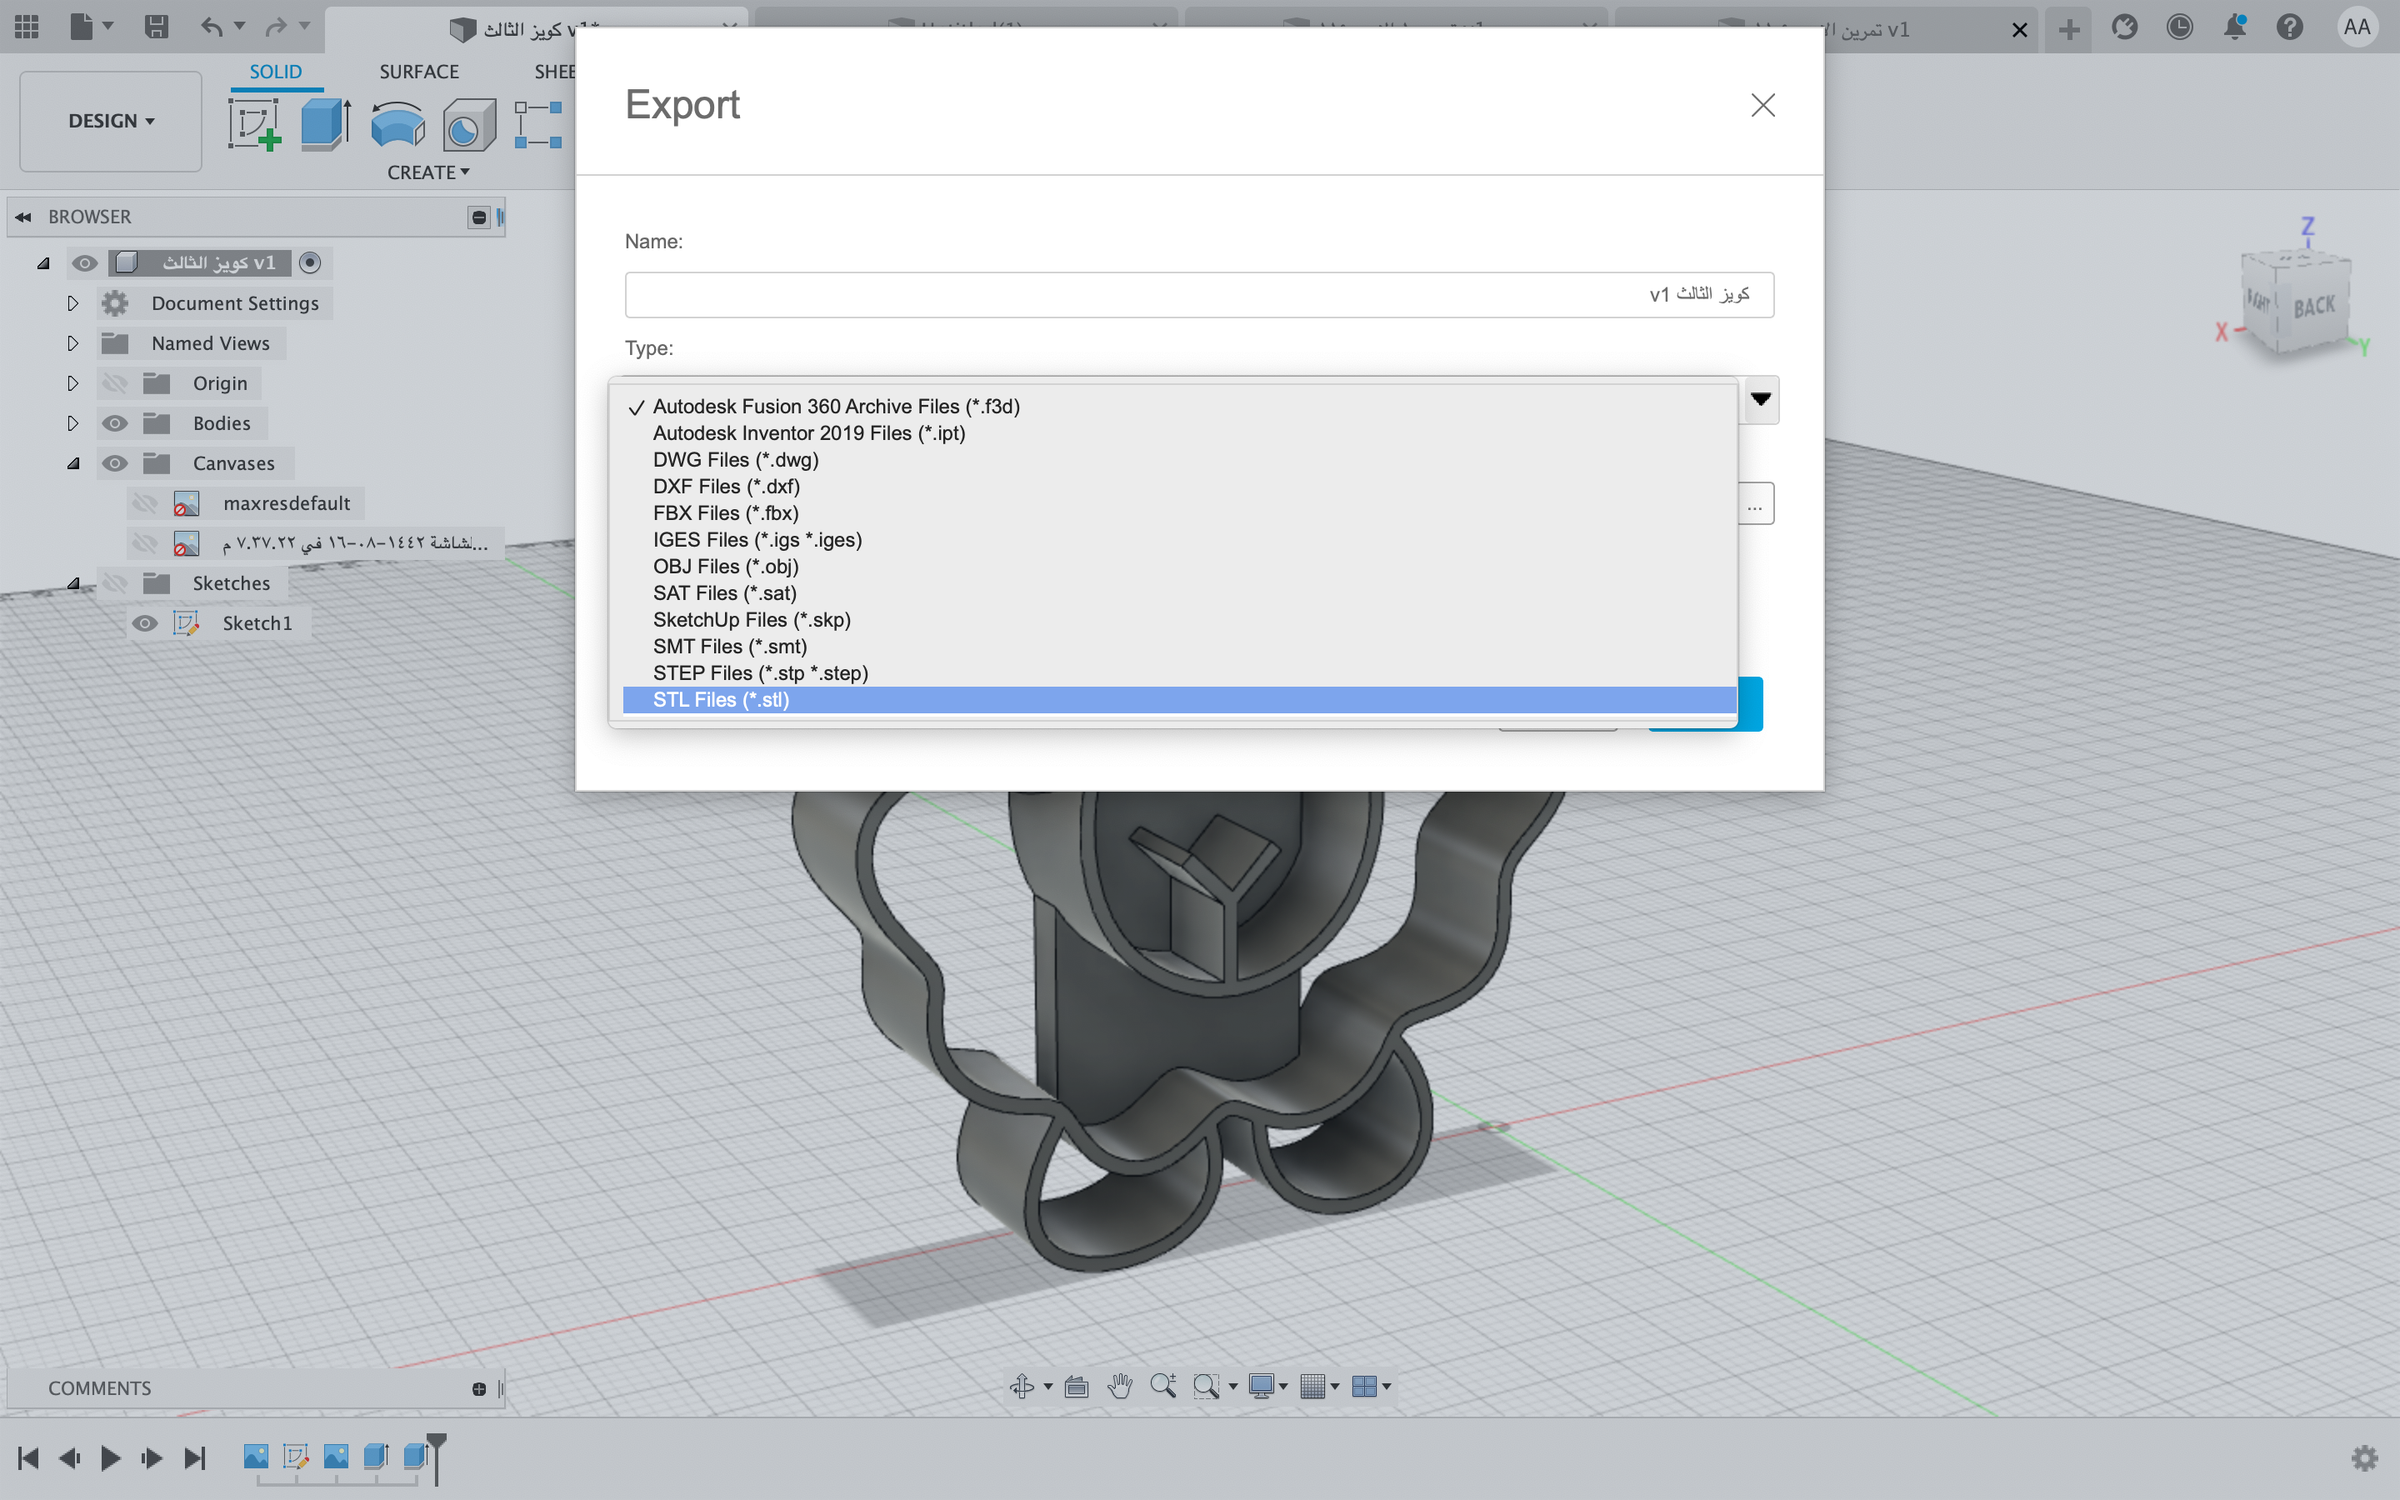Viewport: 2400px width, 1500px height.
Task: Click the browse location ellipsis button
Action: [1755, 504]
